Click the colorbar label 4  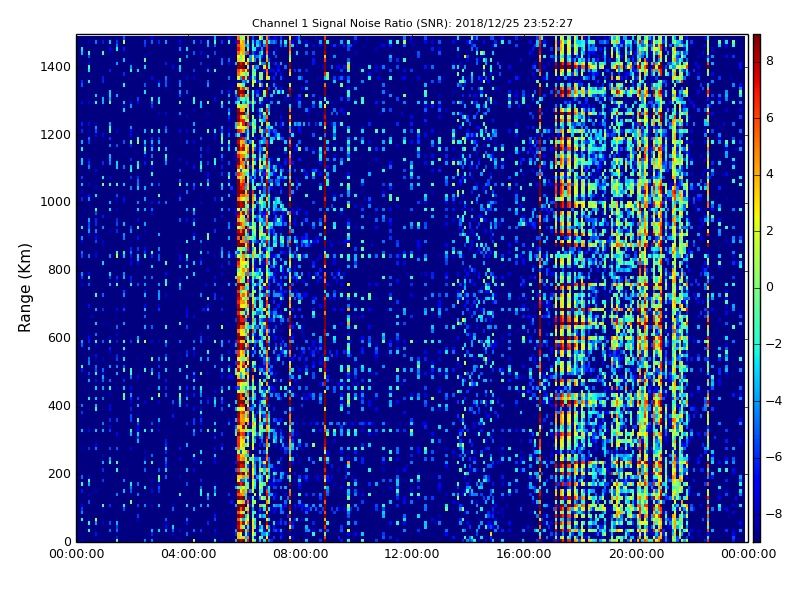point(770,174)
